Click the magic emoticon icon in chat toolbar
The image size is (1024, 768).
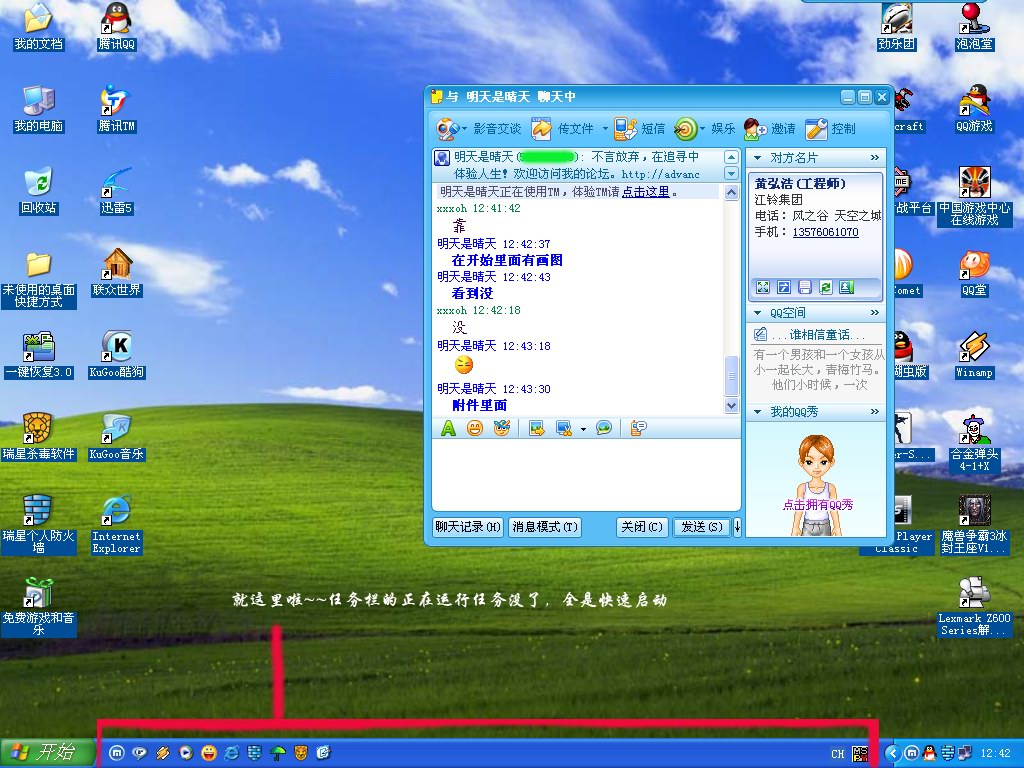[502, 428]
